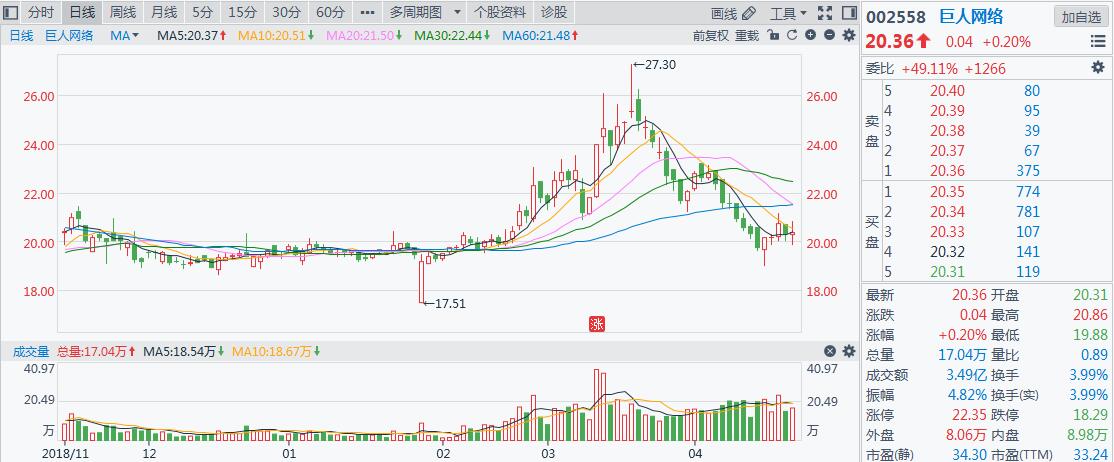Open the 月线 monthly chart tab
The height and width of the screenshot is (462, 1114).
click(165, 12)
